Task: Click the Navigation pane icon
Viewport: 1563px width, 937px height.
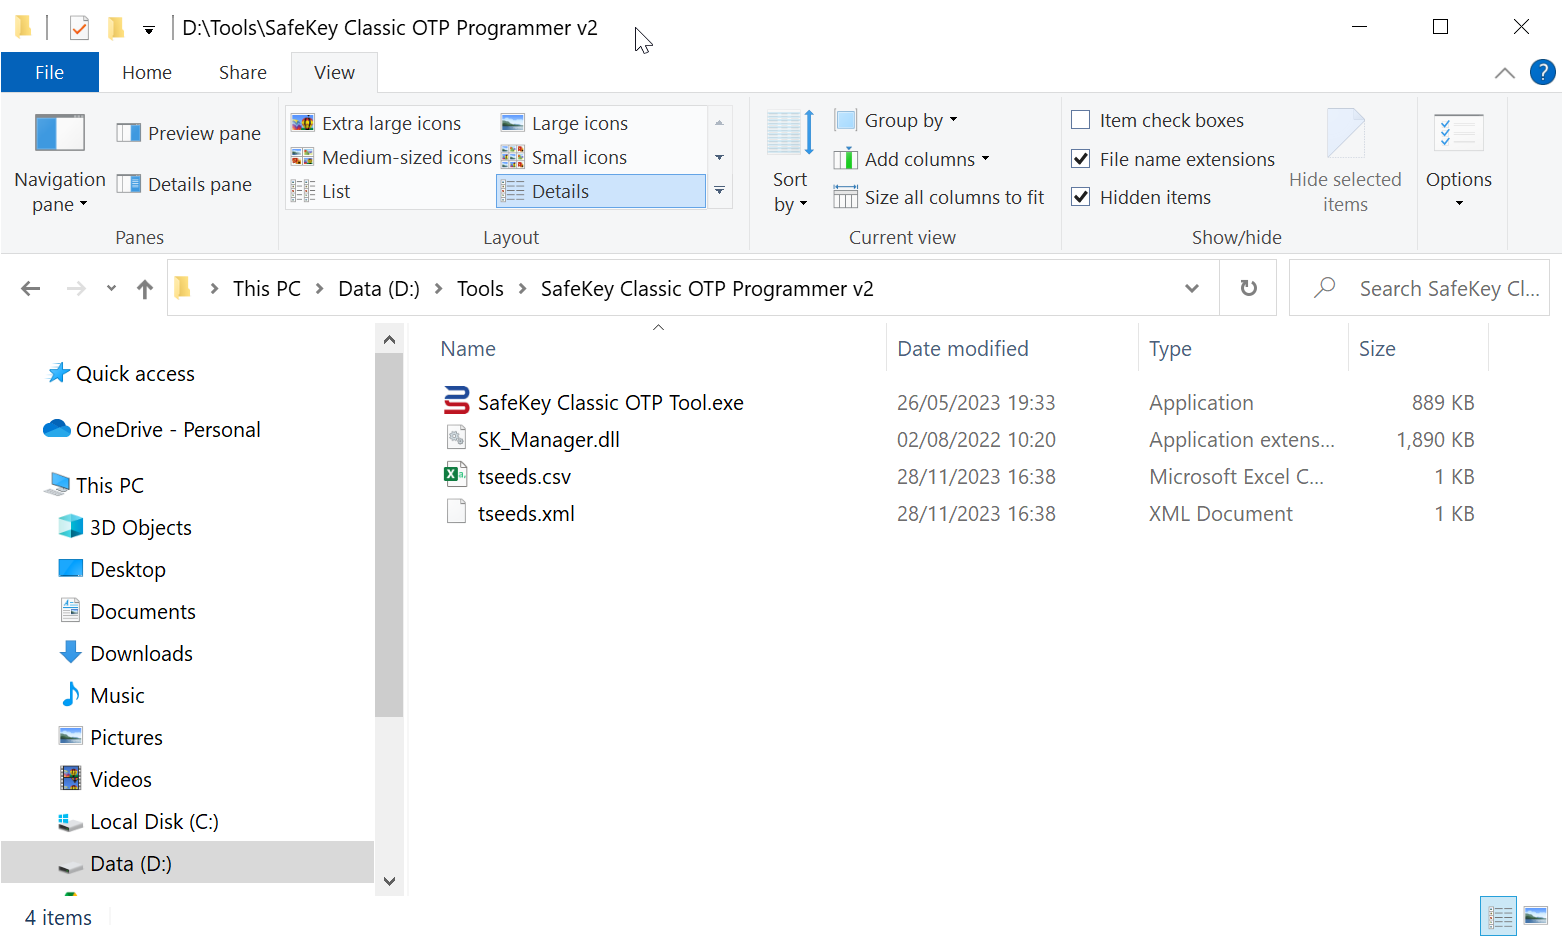Action: tap(59, 134)
